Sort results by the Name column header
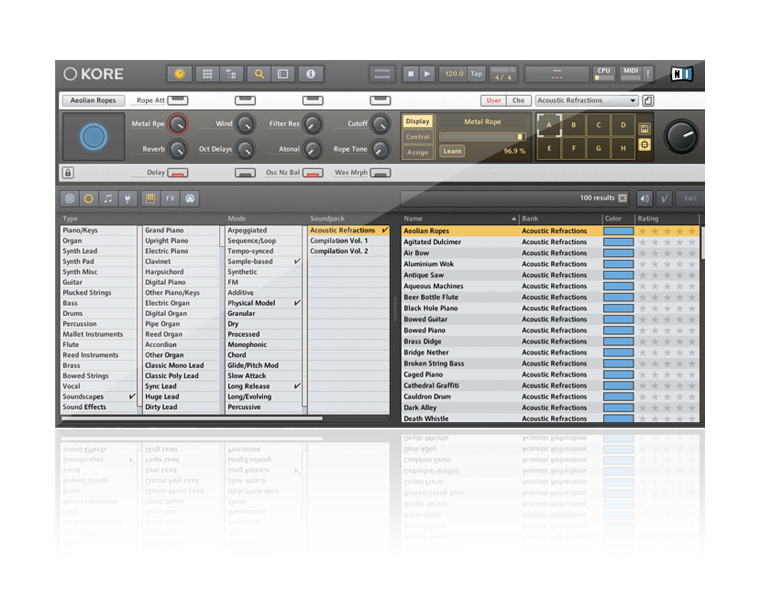 click(x=458, y=218)
